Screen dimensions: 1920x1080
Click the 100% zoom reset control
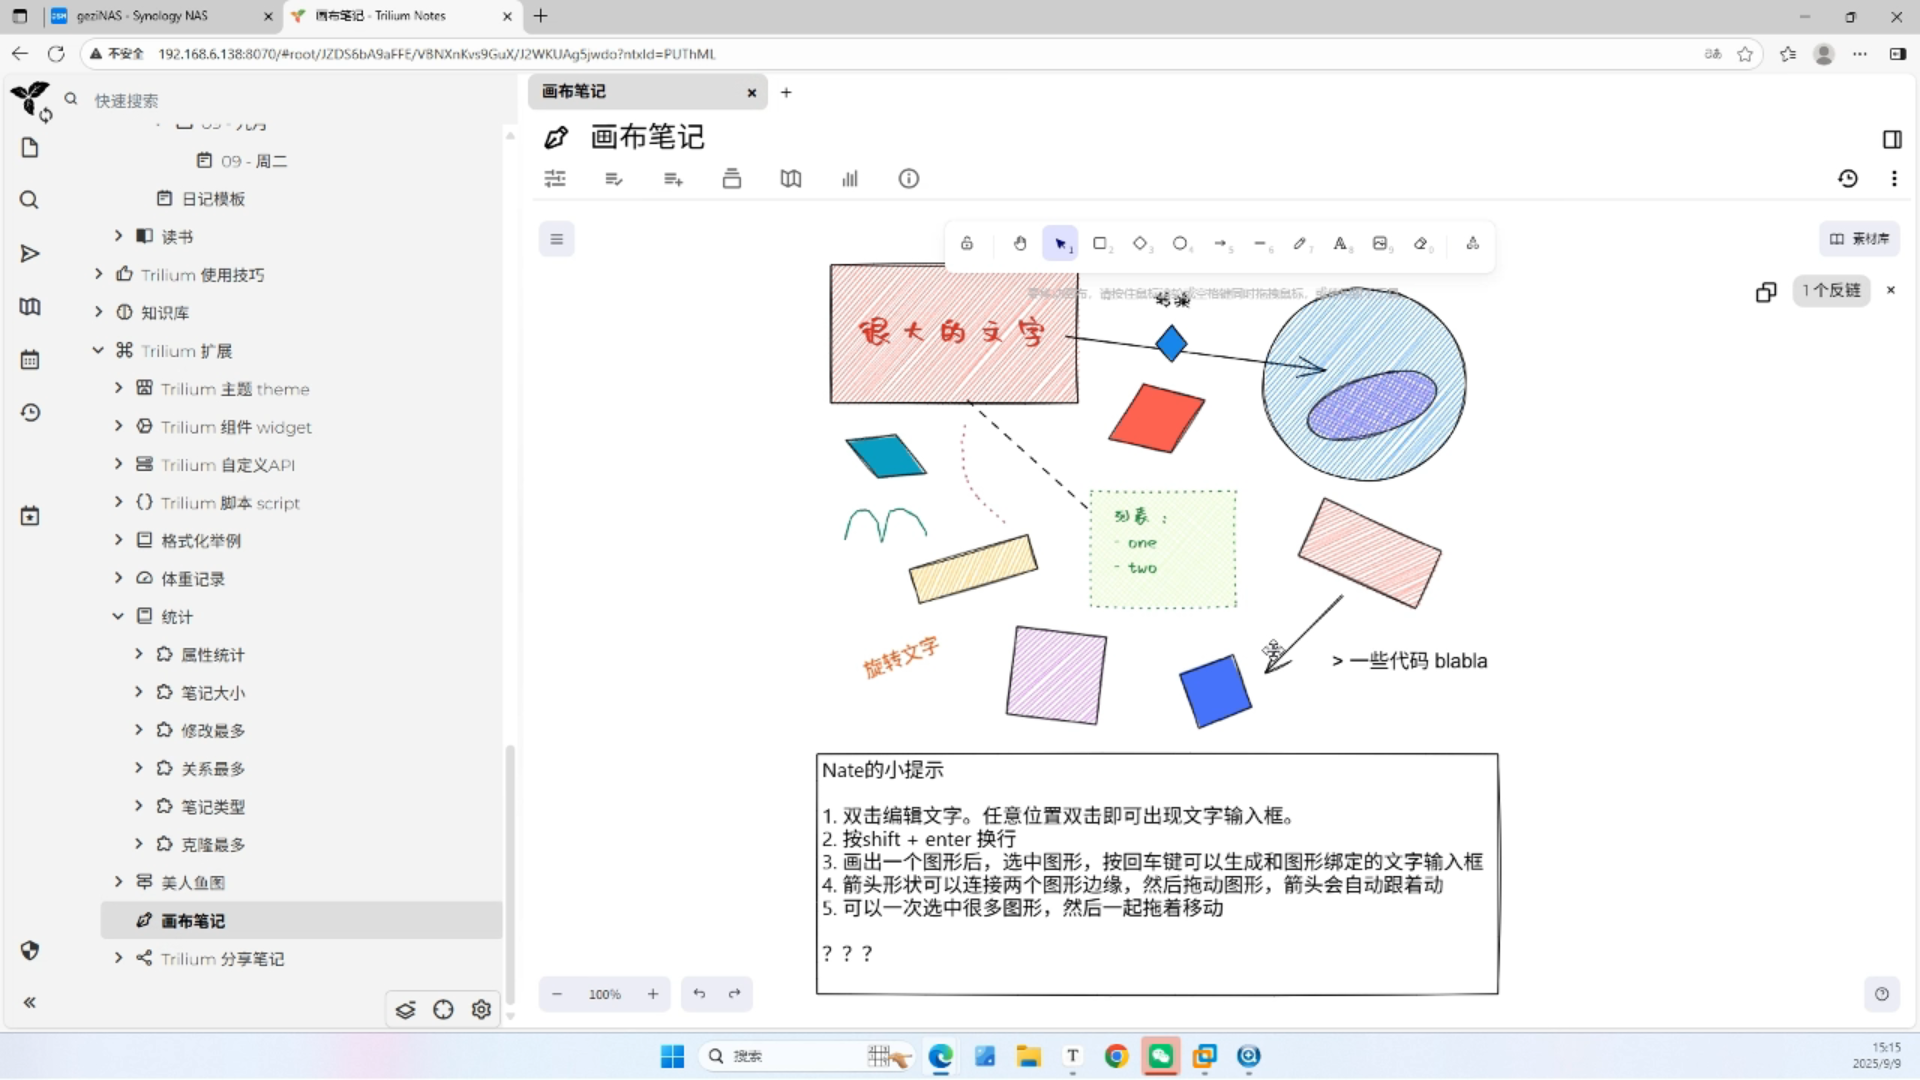point(604,994)
